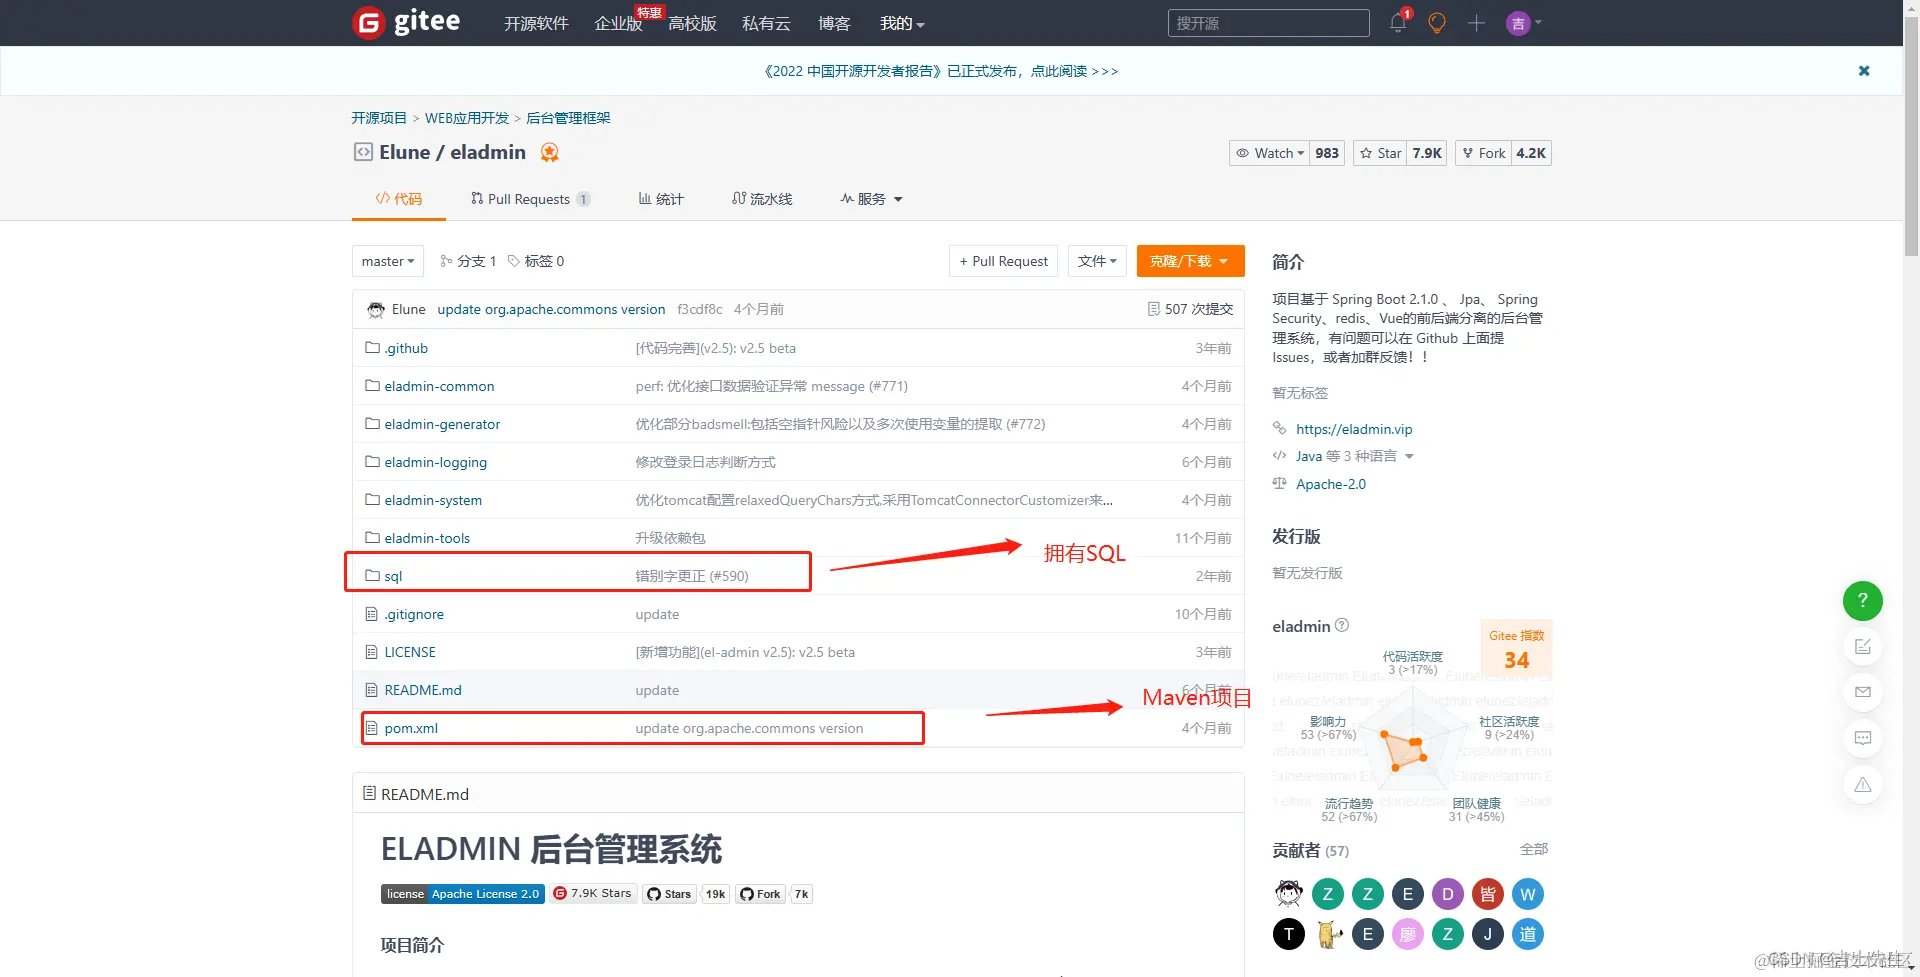Open the notifications bell
Screen dimensions: 1920x977
tap(1398, 22)
